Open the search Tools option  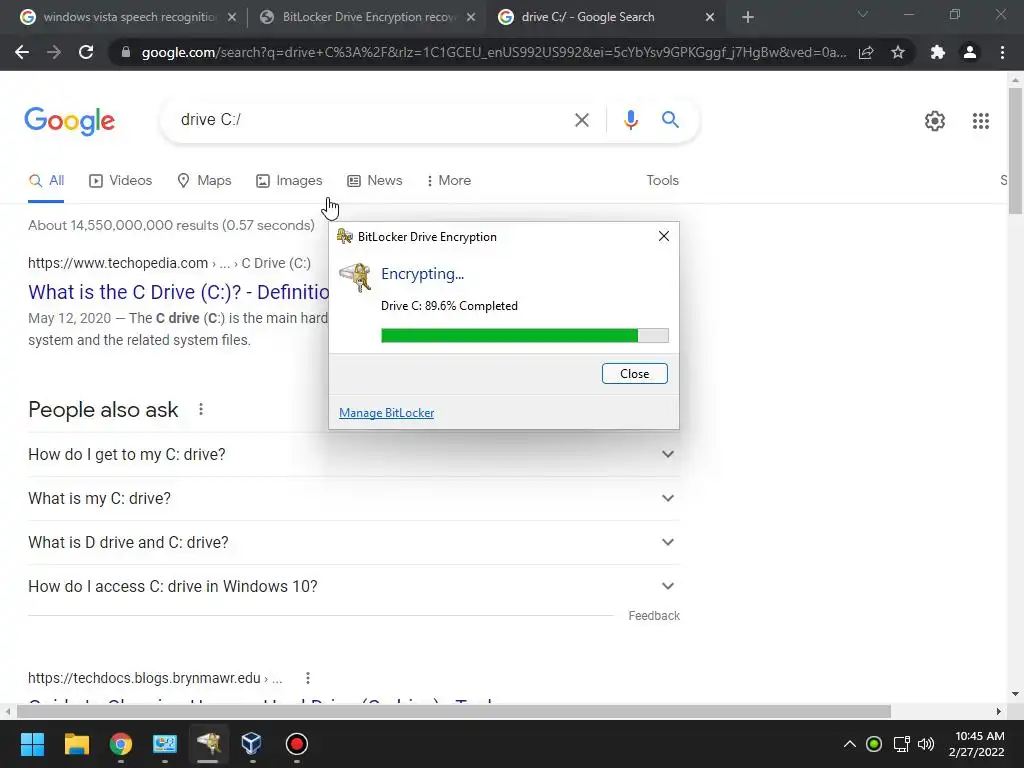pyautogui.click(x=662, y=180)
